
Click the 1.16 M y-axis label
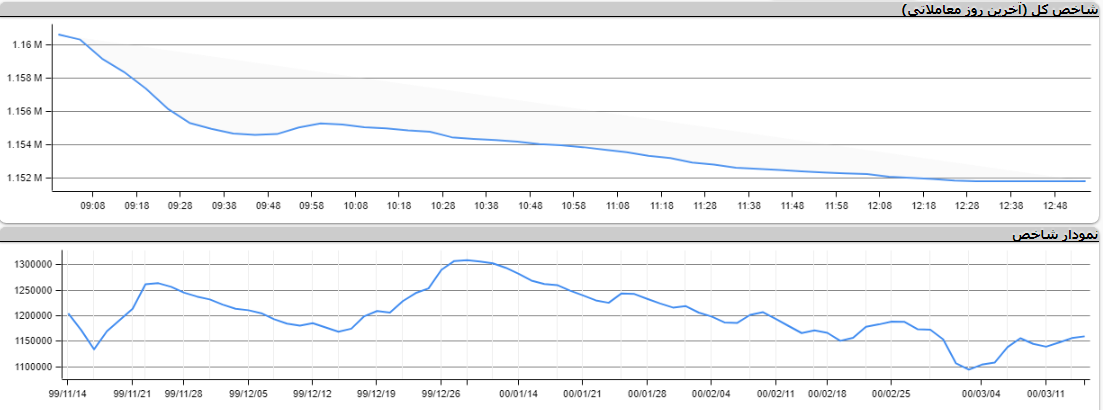pos(27,45)
